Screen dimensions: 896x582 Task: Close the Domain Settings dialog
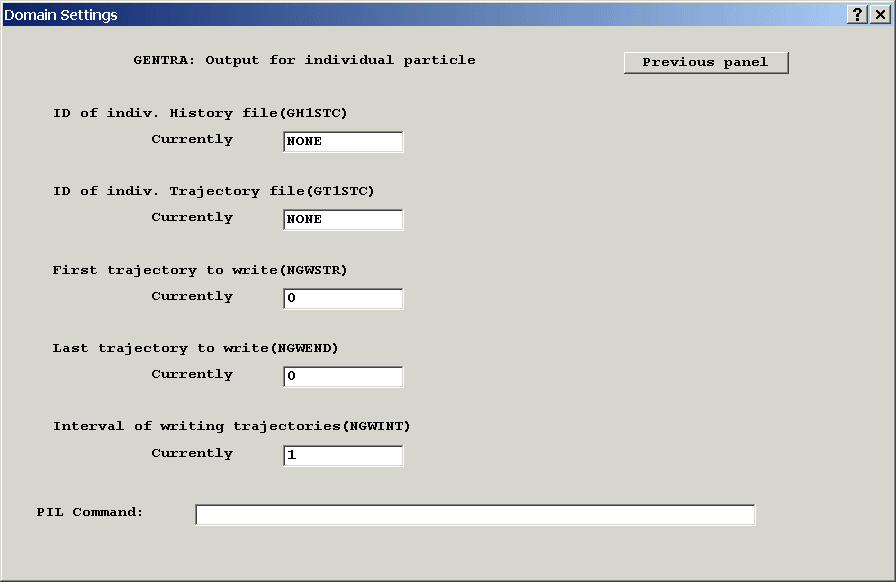[x=879, y=14]
